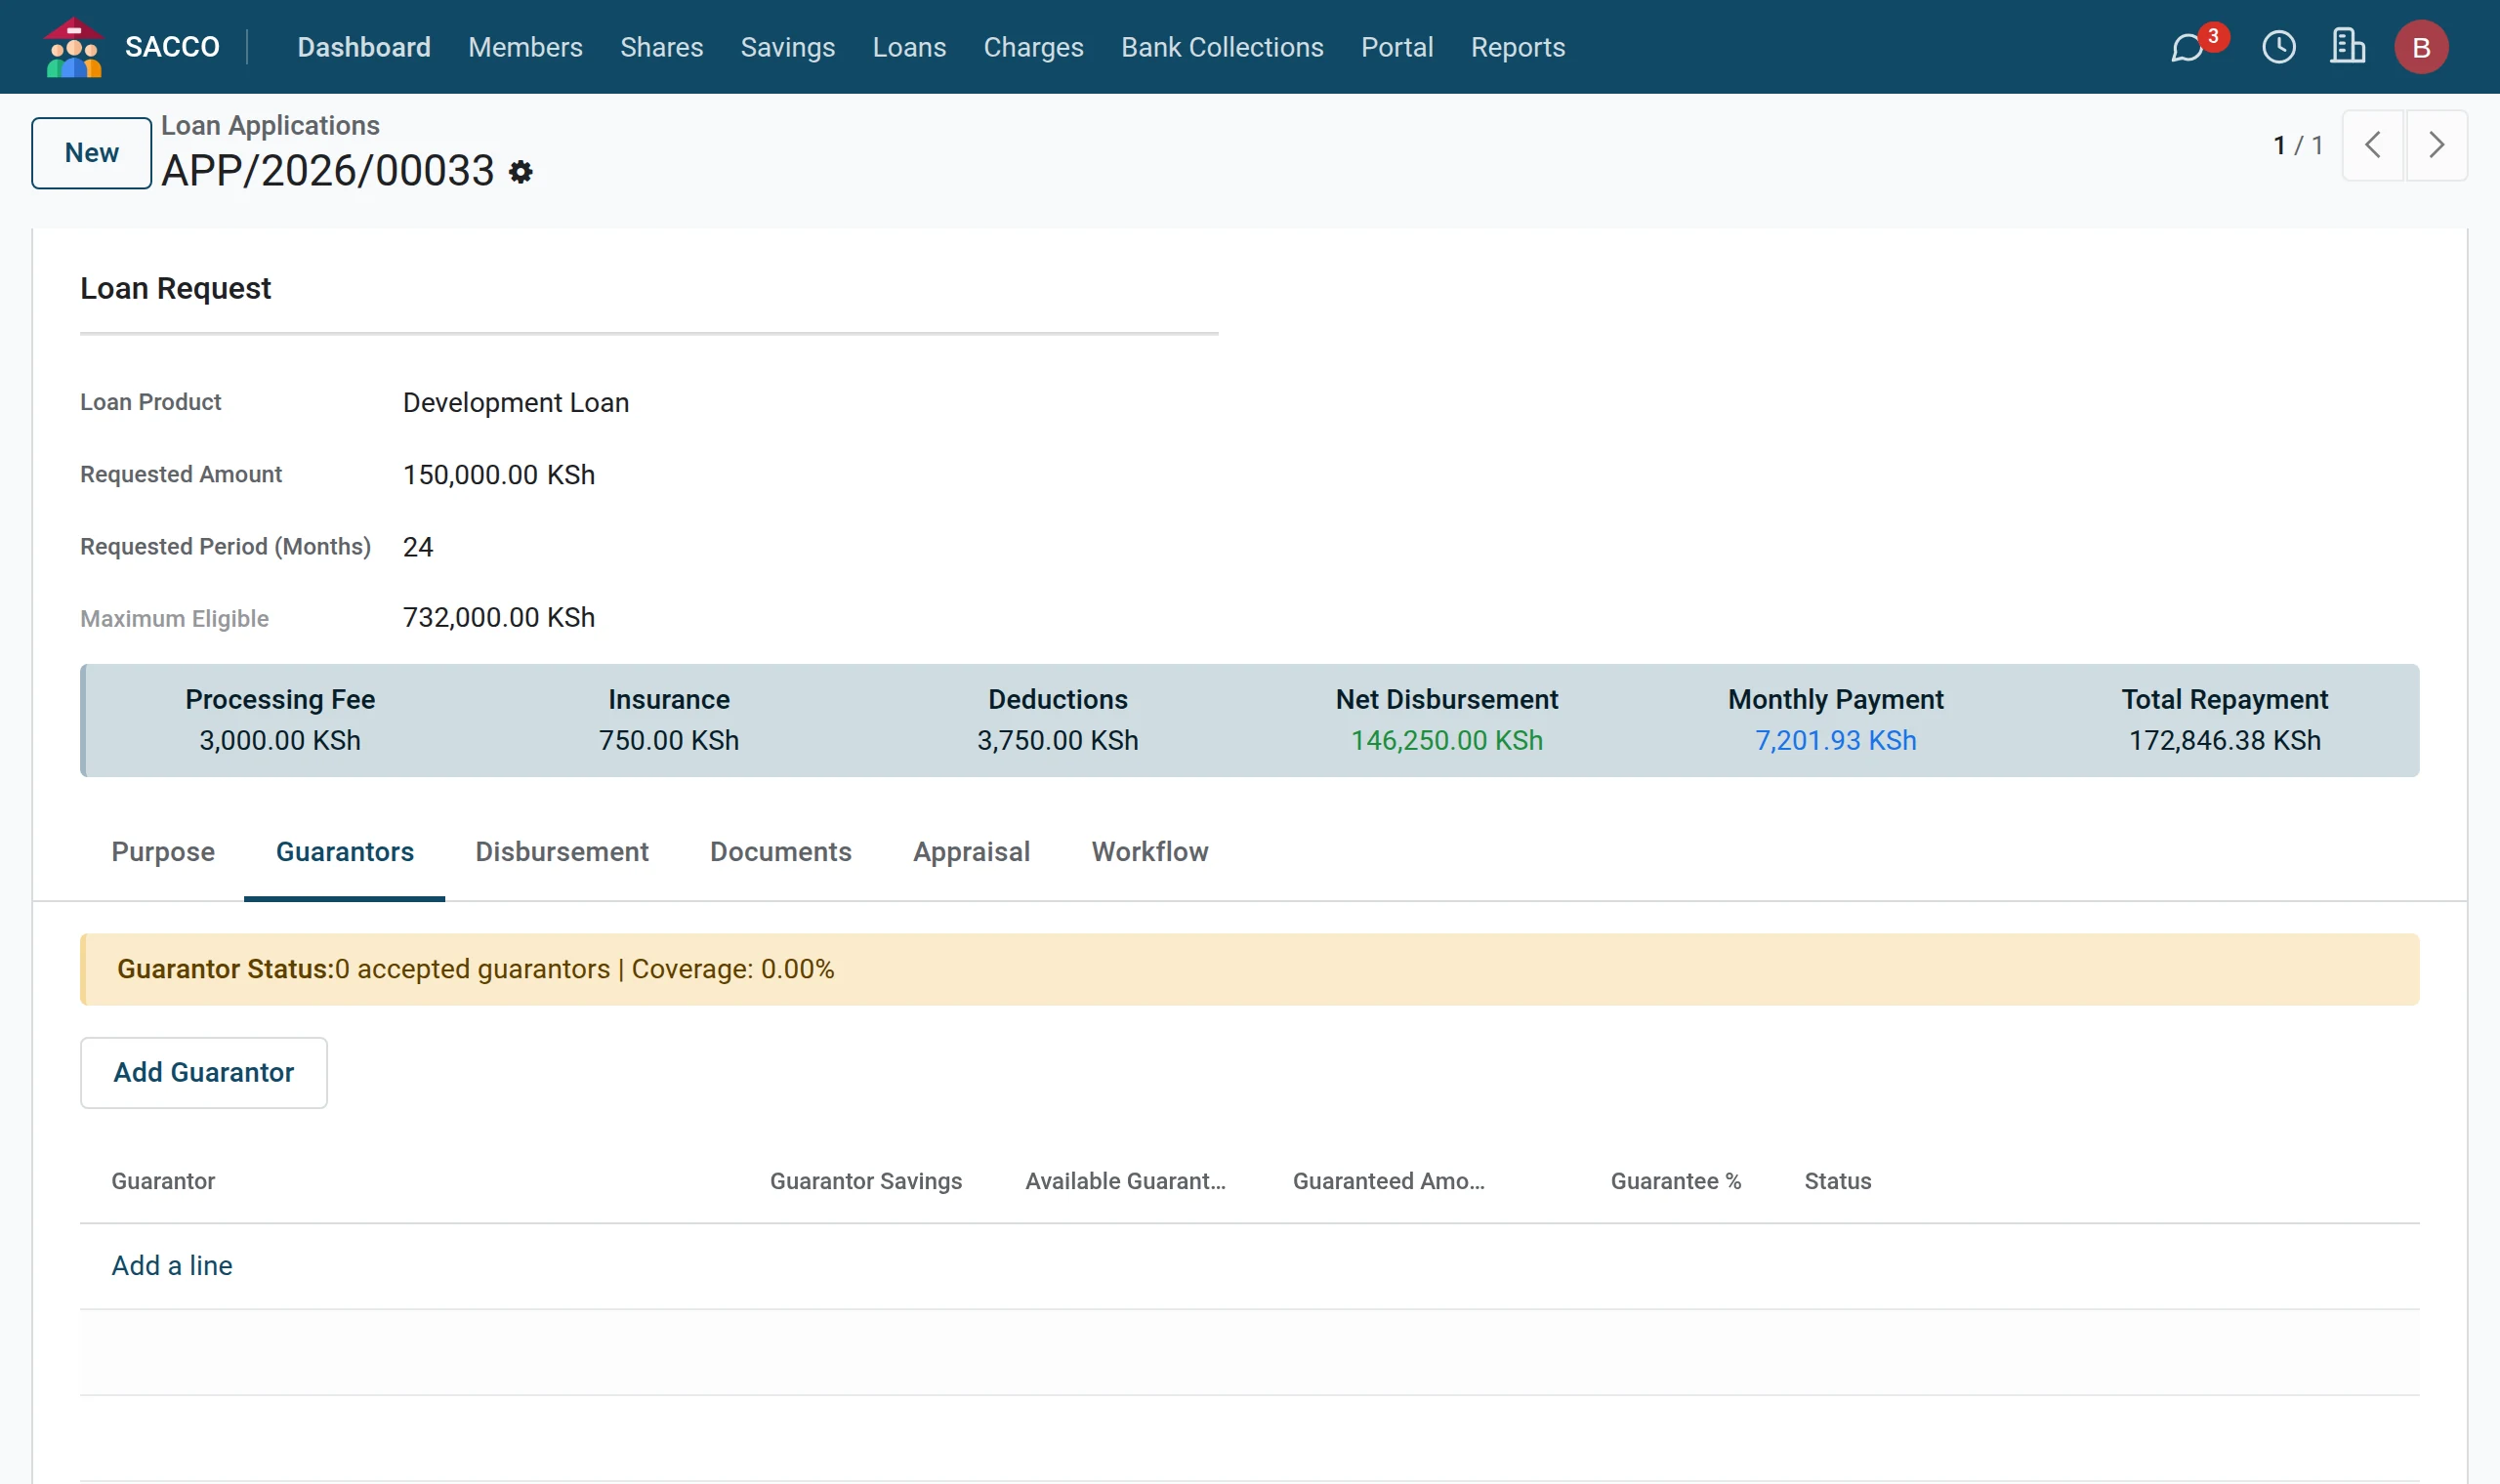Click Add a line link
Screen dimensions: 2500x1484
click(x=172, y=1265)
